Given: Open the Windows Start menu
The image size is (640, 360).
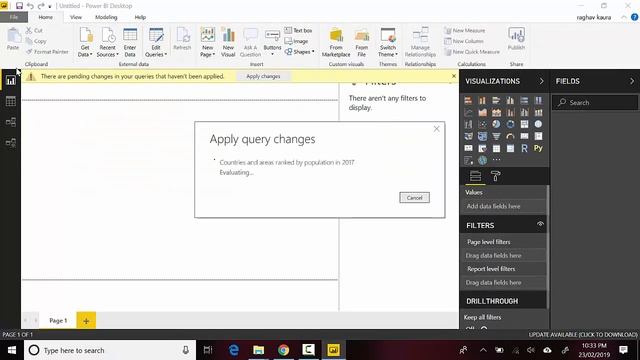Looking at the screenshot, I should (12, 350).
